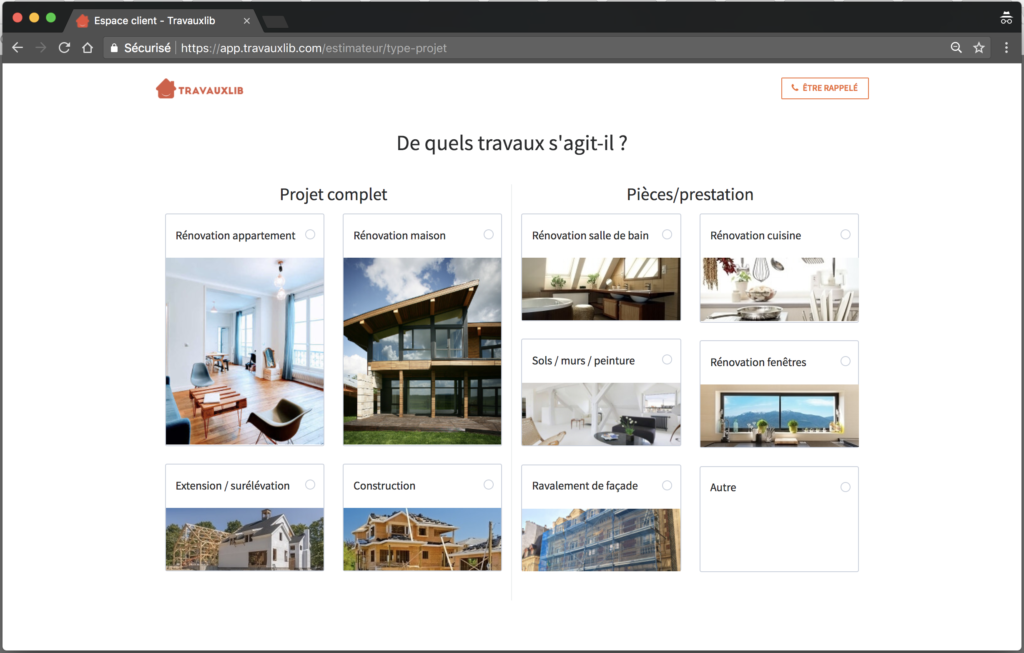Select Ravalement de façade radio button
1024x653 pixels.
(667, 485)
